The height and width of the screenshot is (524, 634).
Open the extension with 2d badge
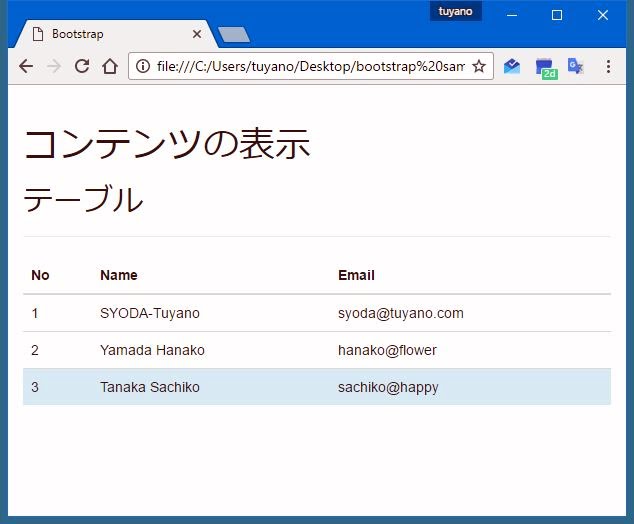pos(544,67)
